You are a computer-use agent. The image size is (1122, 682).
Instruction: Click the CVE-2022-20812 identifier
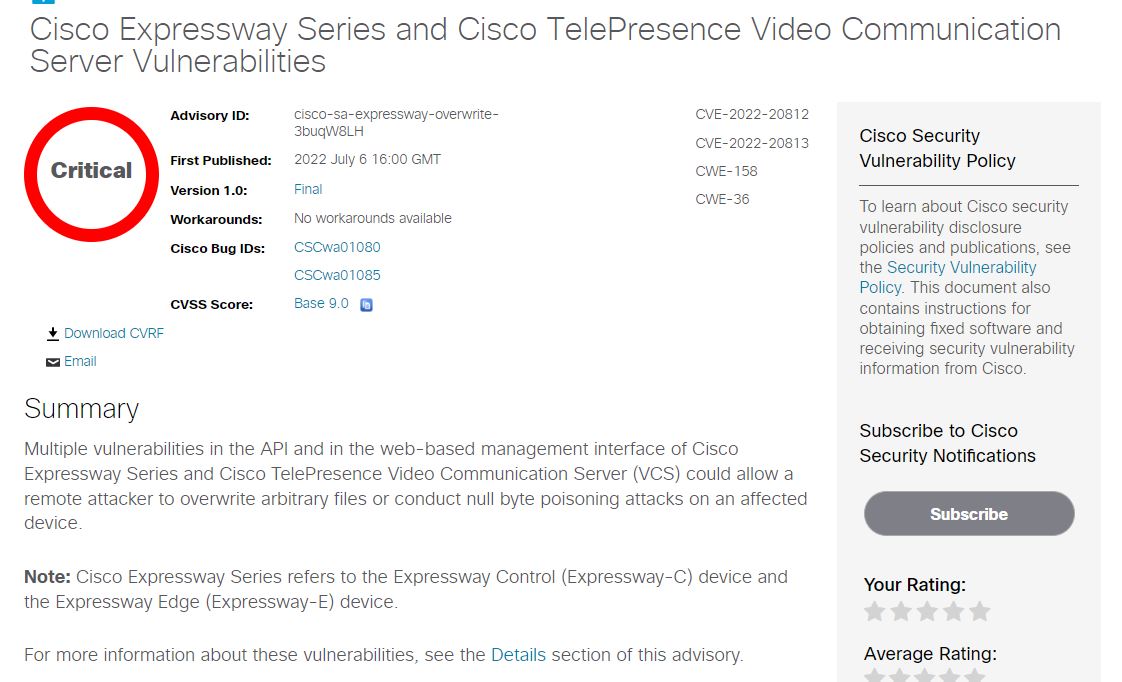(x=752, y=115)
